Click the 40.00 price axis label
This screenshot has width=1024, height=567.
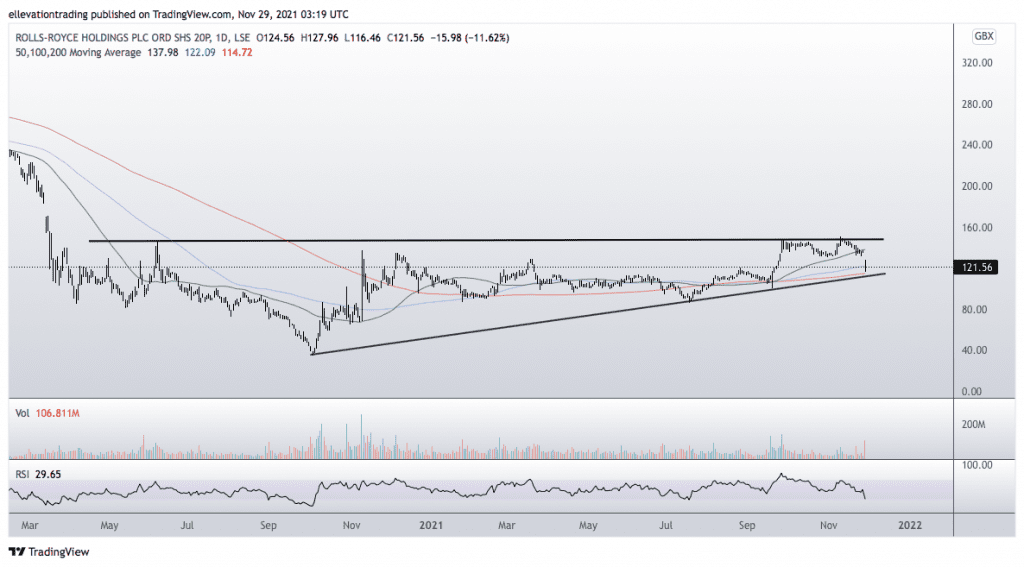[x=975, y=350]
